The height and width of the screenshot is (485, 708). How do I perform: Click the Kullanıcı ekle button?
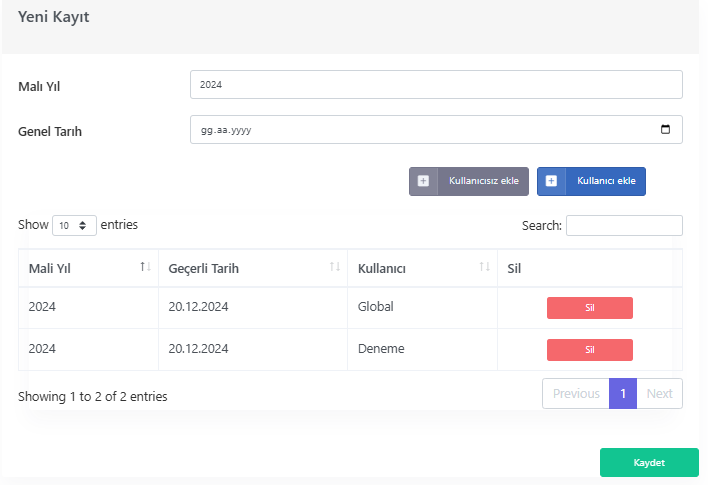tap(591, 181)
